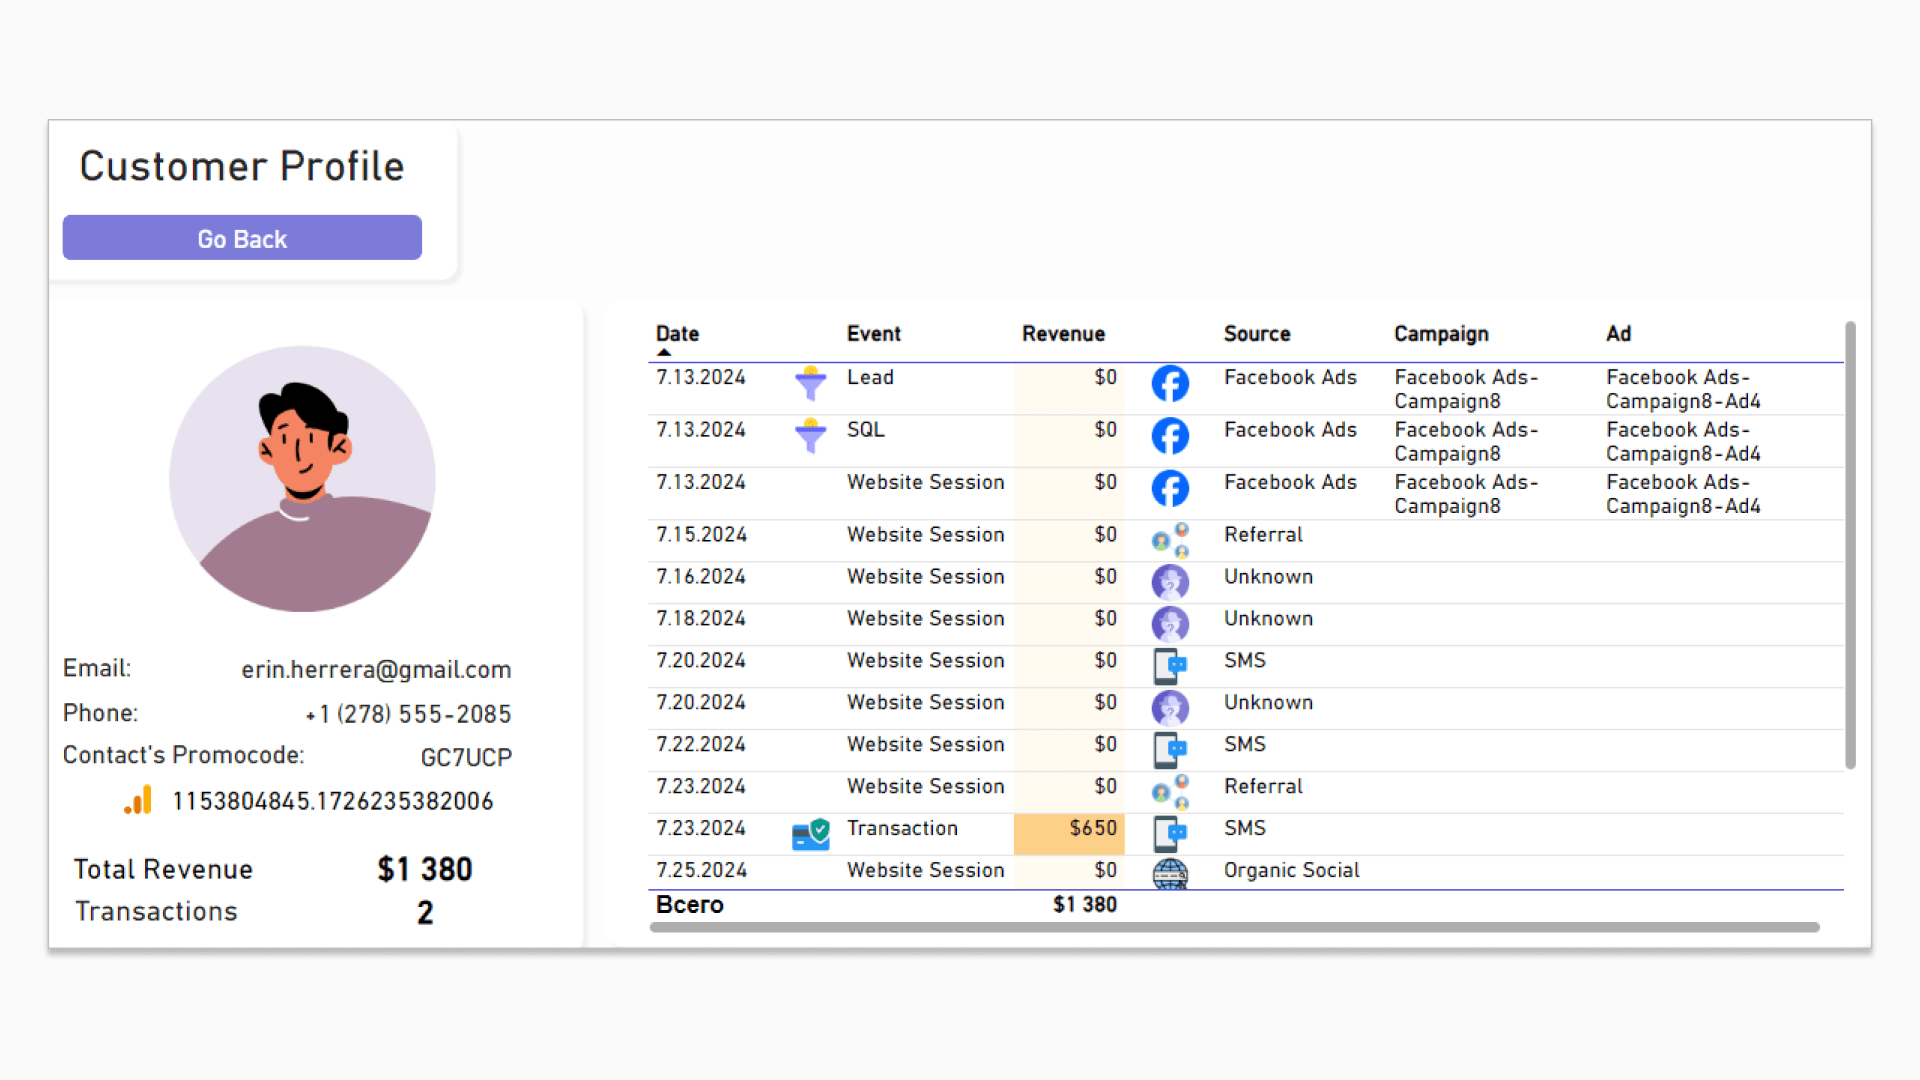Screen dimensions: 1920x1080
Task: Sort by the Revenue column header
Action: coord(1063,334)
